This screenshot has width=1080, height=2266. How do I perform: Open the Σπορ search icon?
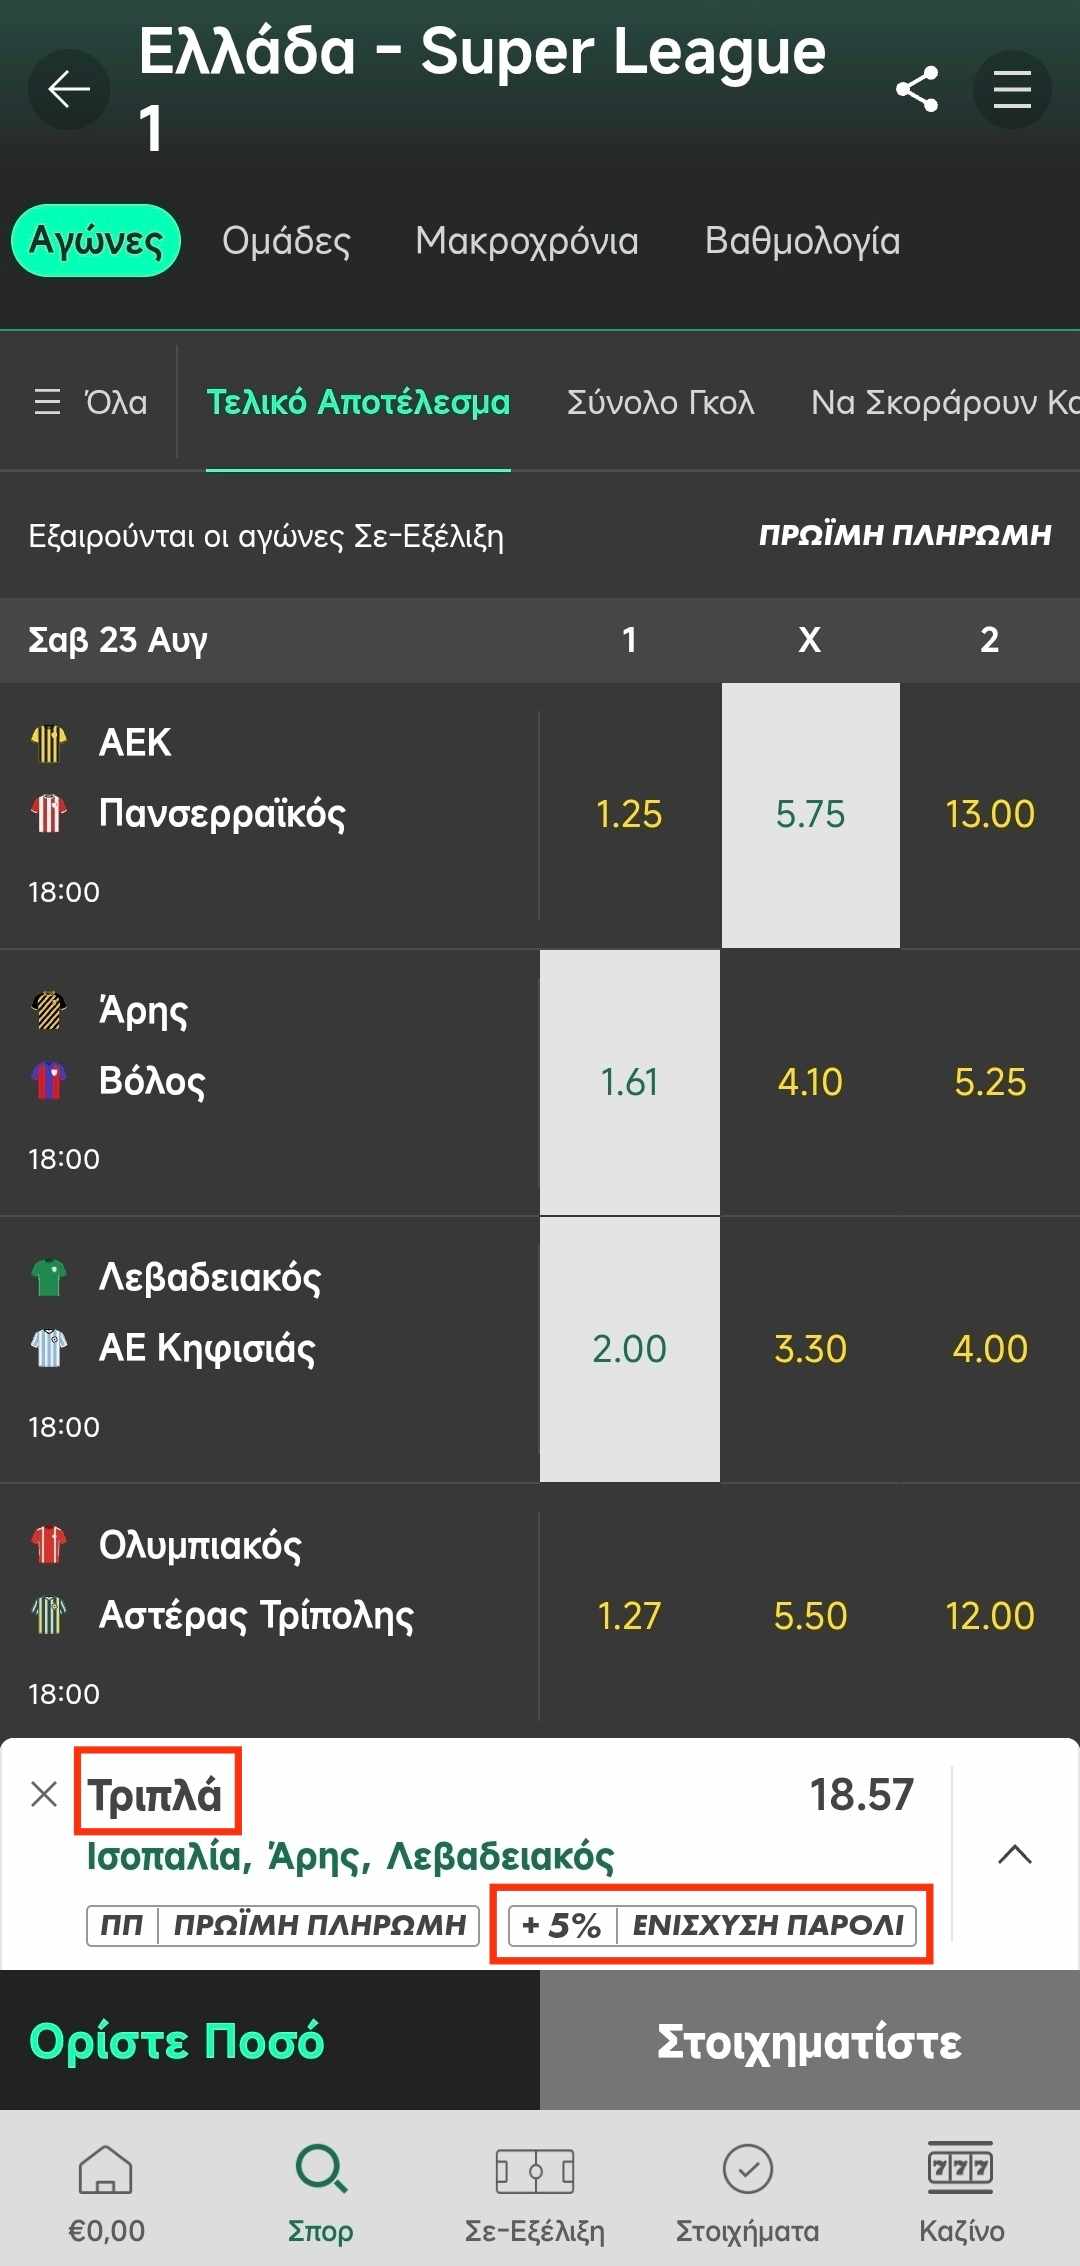click(x=321, y=2168)
